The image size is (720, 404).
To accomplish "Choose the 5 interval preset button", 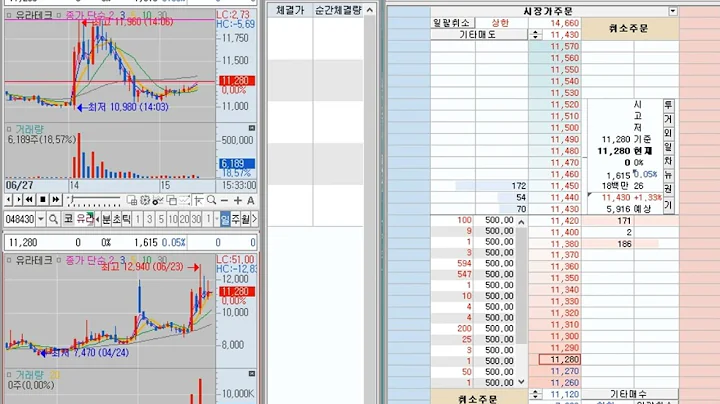I will 161,219.
